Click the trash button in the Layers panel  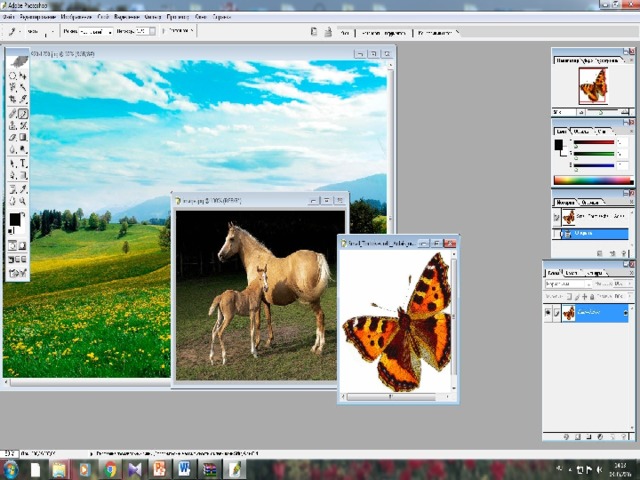point(623,436)
